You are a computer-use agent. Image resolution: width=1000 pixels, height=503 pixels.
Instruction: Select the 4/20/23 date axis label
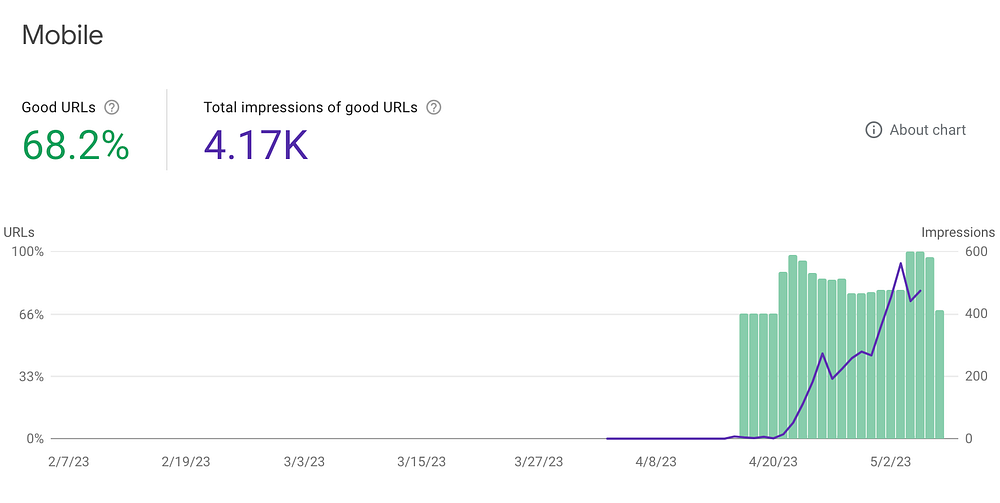(x=773, y=462)
